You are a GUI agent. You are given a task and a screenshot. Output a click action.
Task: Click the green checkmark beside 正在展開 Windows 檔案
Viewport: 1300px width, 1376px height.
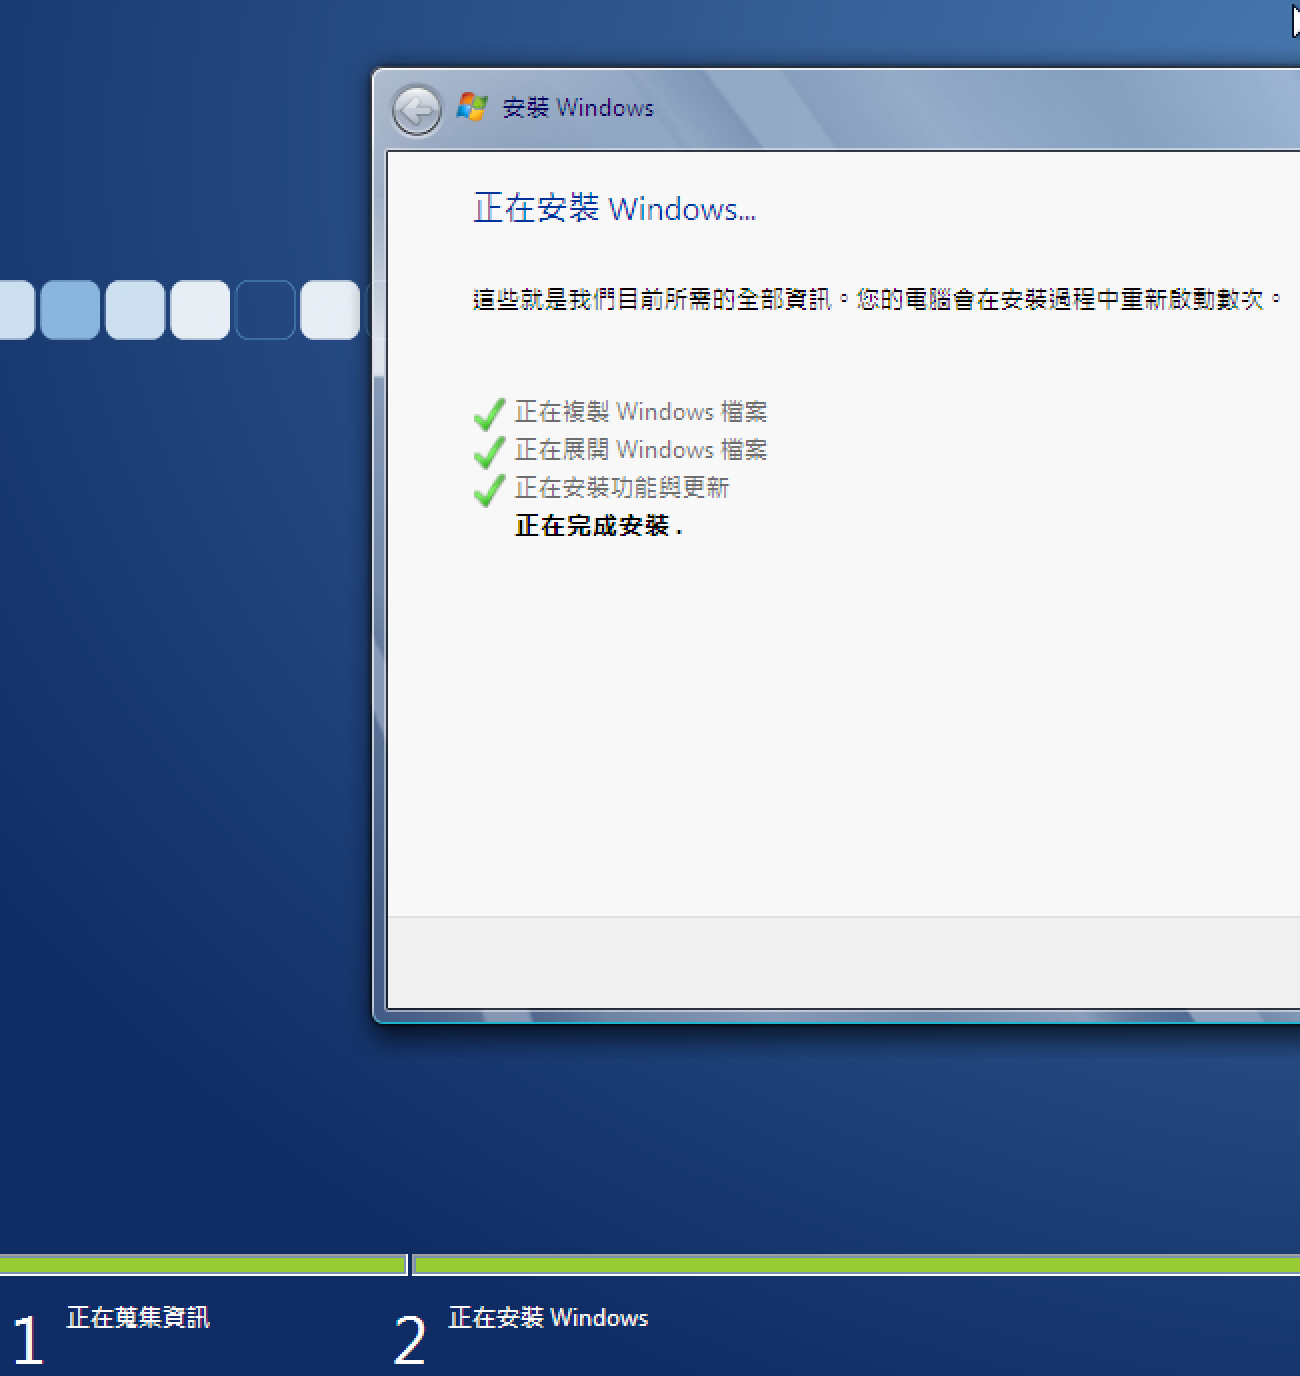pos(489,451)
